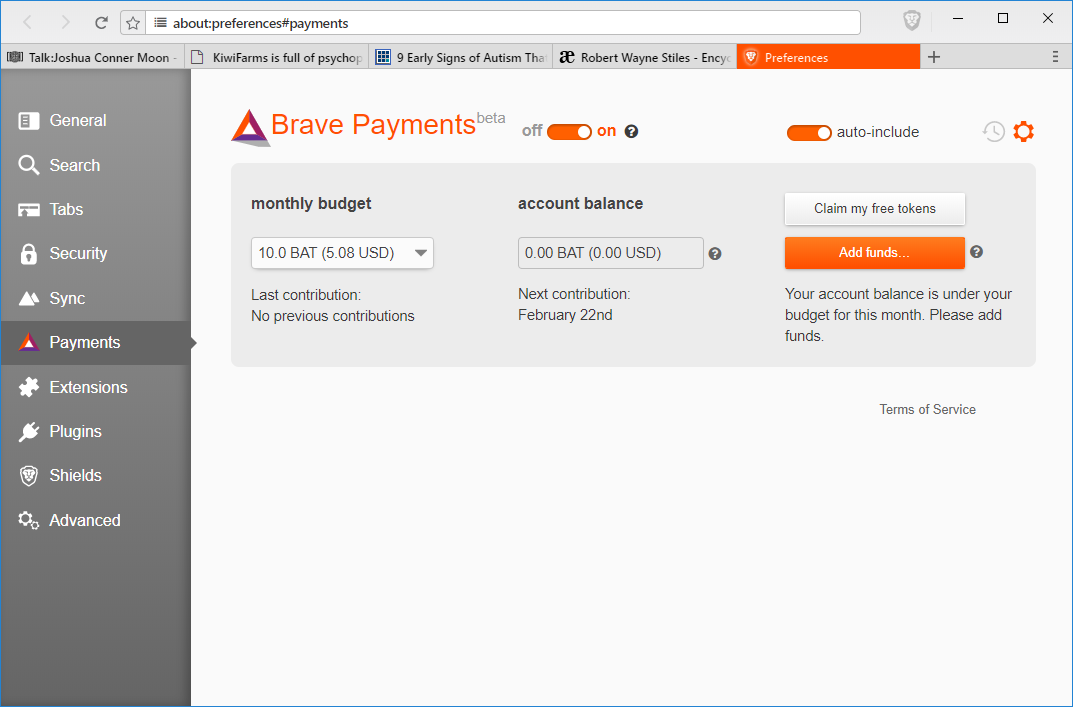Open payments advanced settings gear icon
1073x707 pixels.
(x=1023, y=131)
